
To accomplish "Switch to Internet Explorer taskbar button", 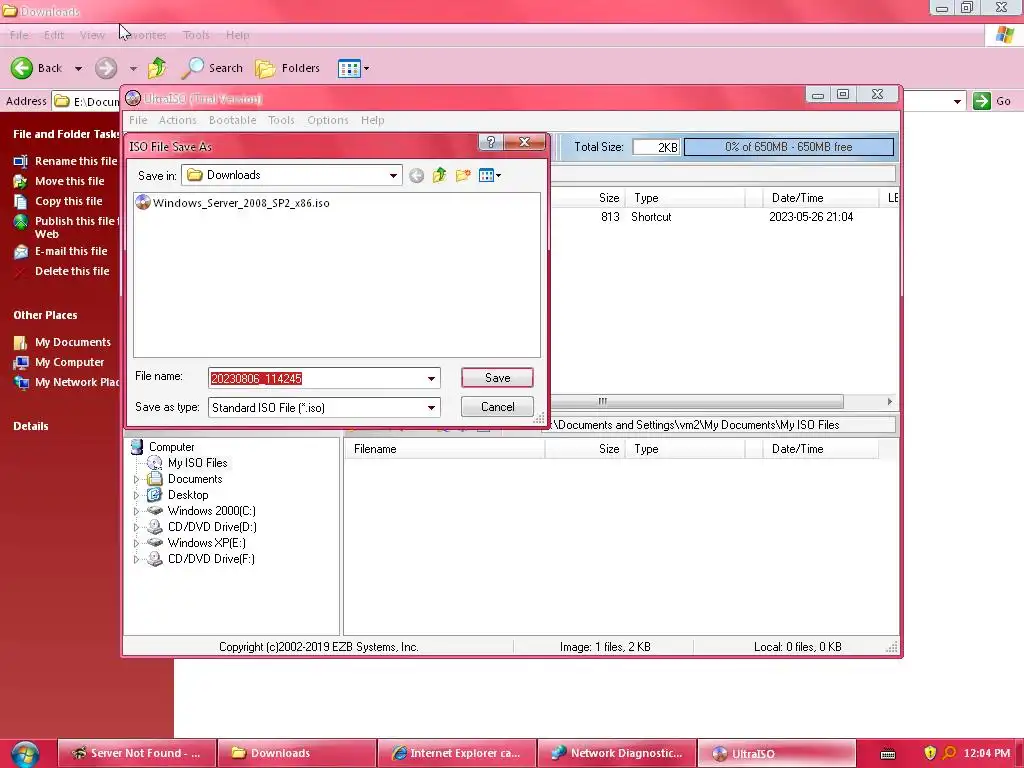I will 456,753.
